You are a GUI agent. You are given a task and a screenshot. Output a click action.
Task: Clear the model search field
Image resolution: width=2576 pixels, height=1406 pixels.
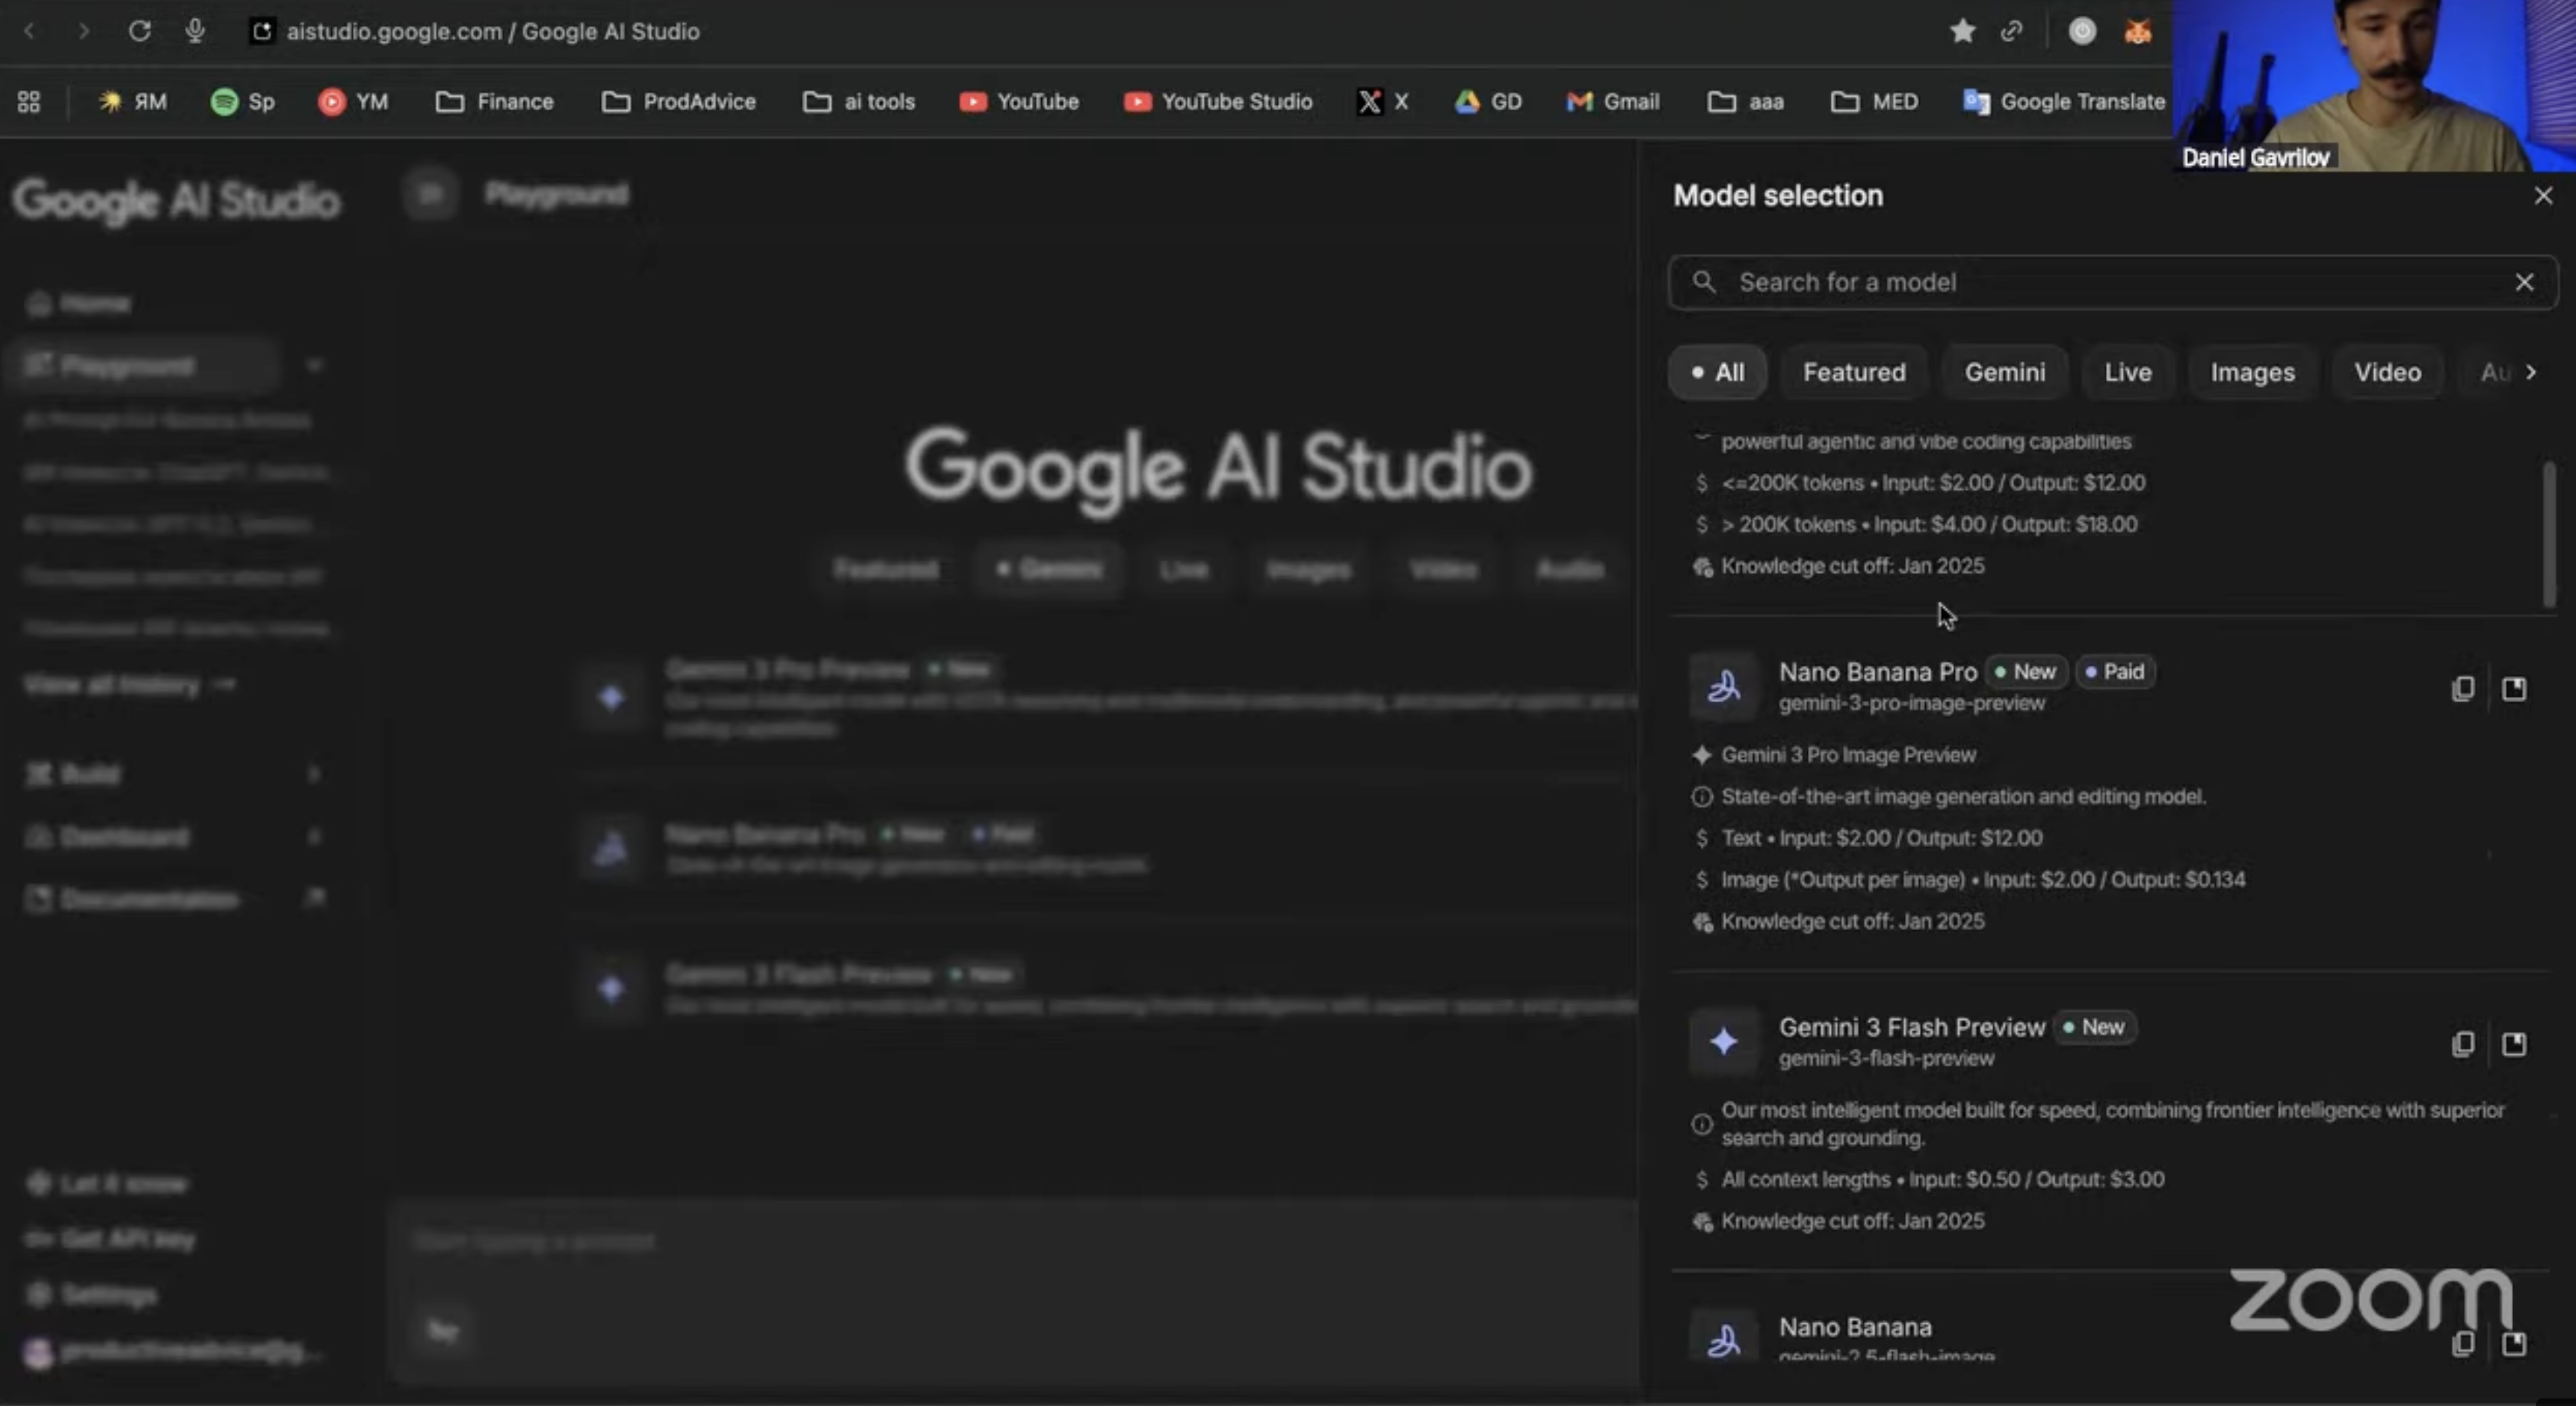(2524, 283)
